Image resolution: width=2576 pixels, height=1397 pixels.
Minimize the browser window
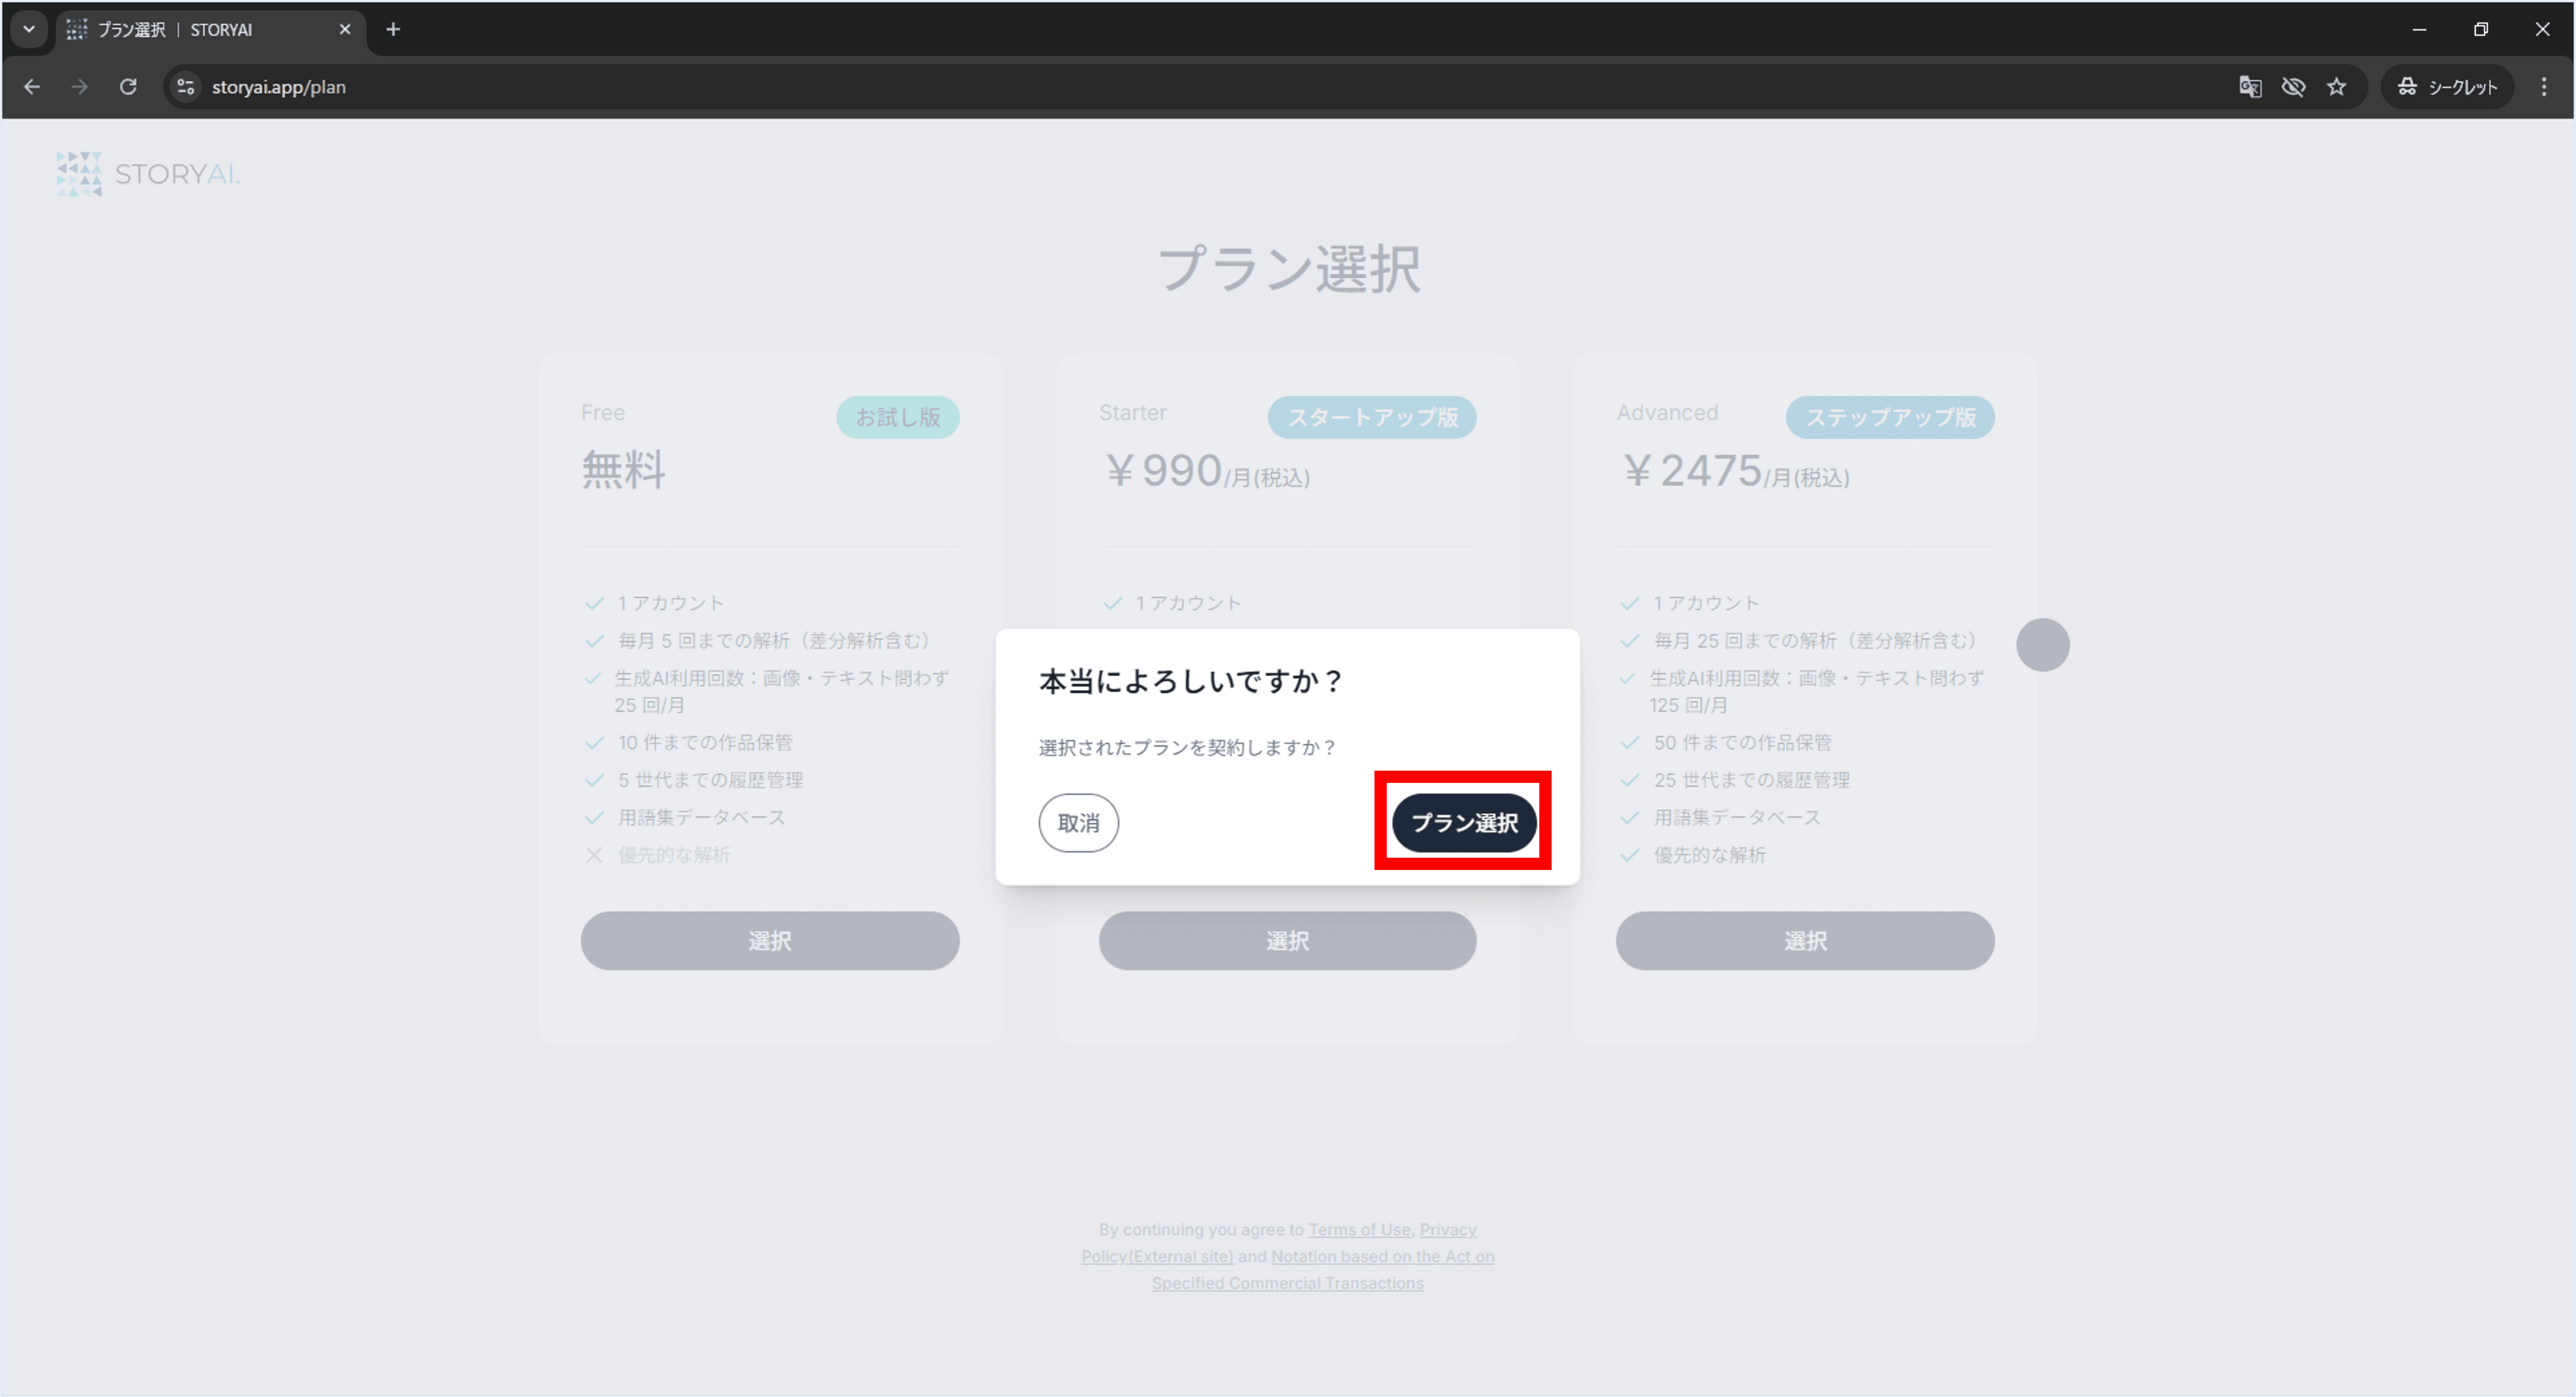pos(2419,29)
